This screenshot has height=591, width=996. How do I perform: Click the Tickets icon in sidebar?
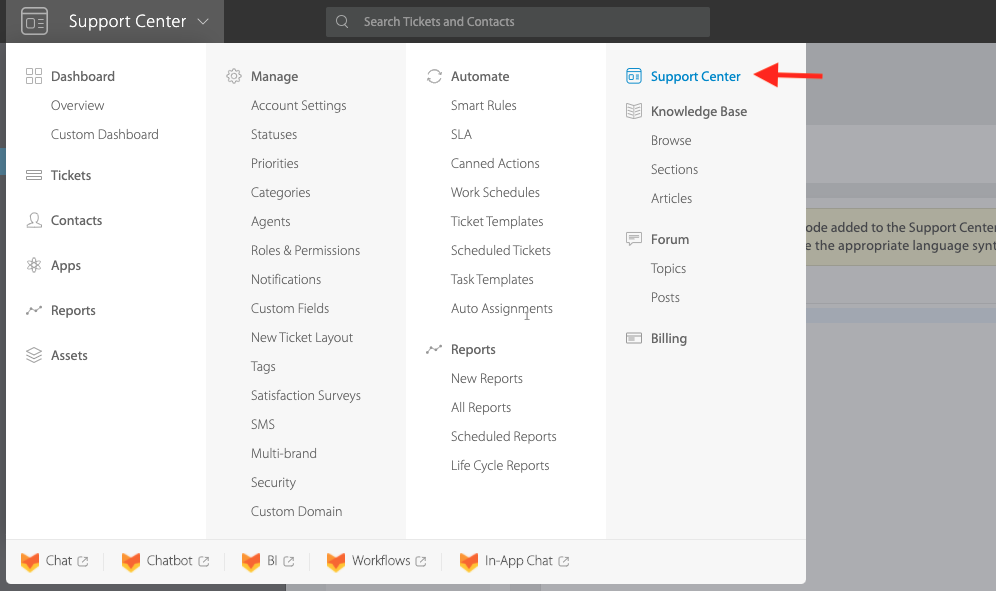point(34,175)
